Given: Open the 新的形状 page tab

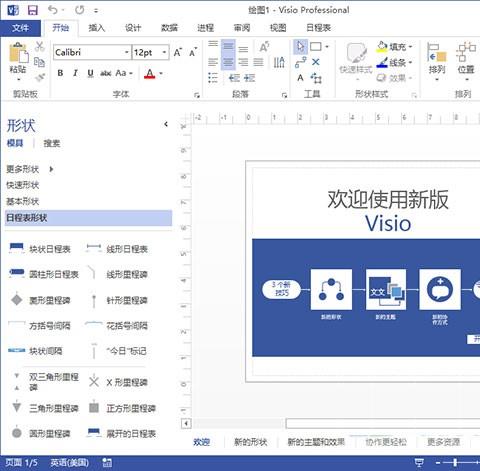Looking at the screenshot, I should point(251,442).
